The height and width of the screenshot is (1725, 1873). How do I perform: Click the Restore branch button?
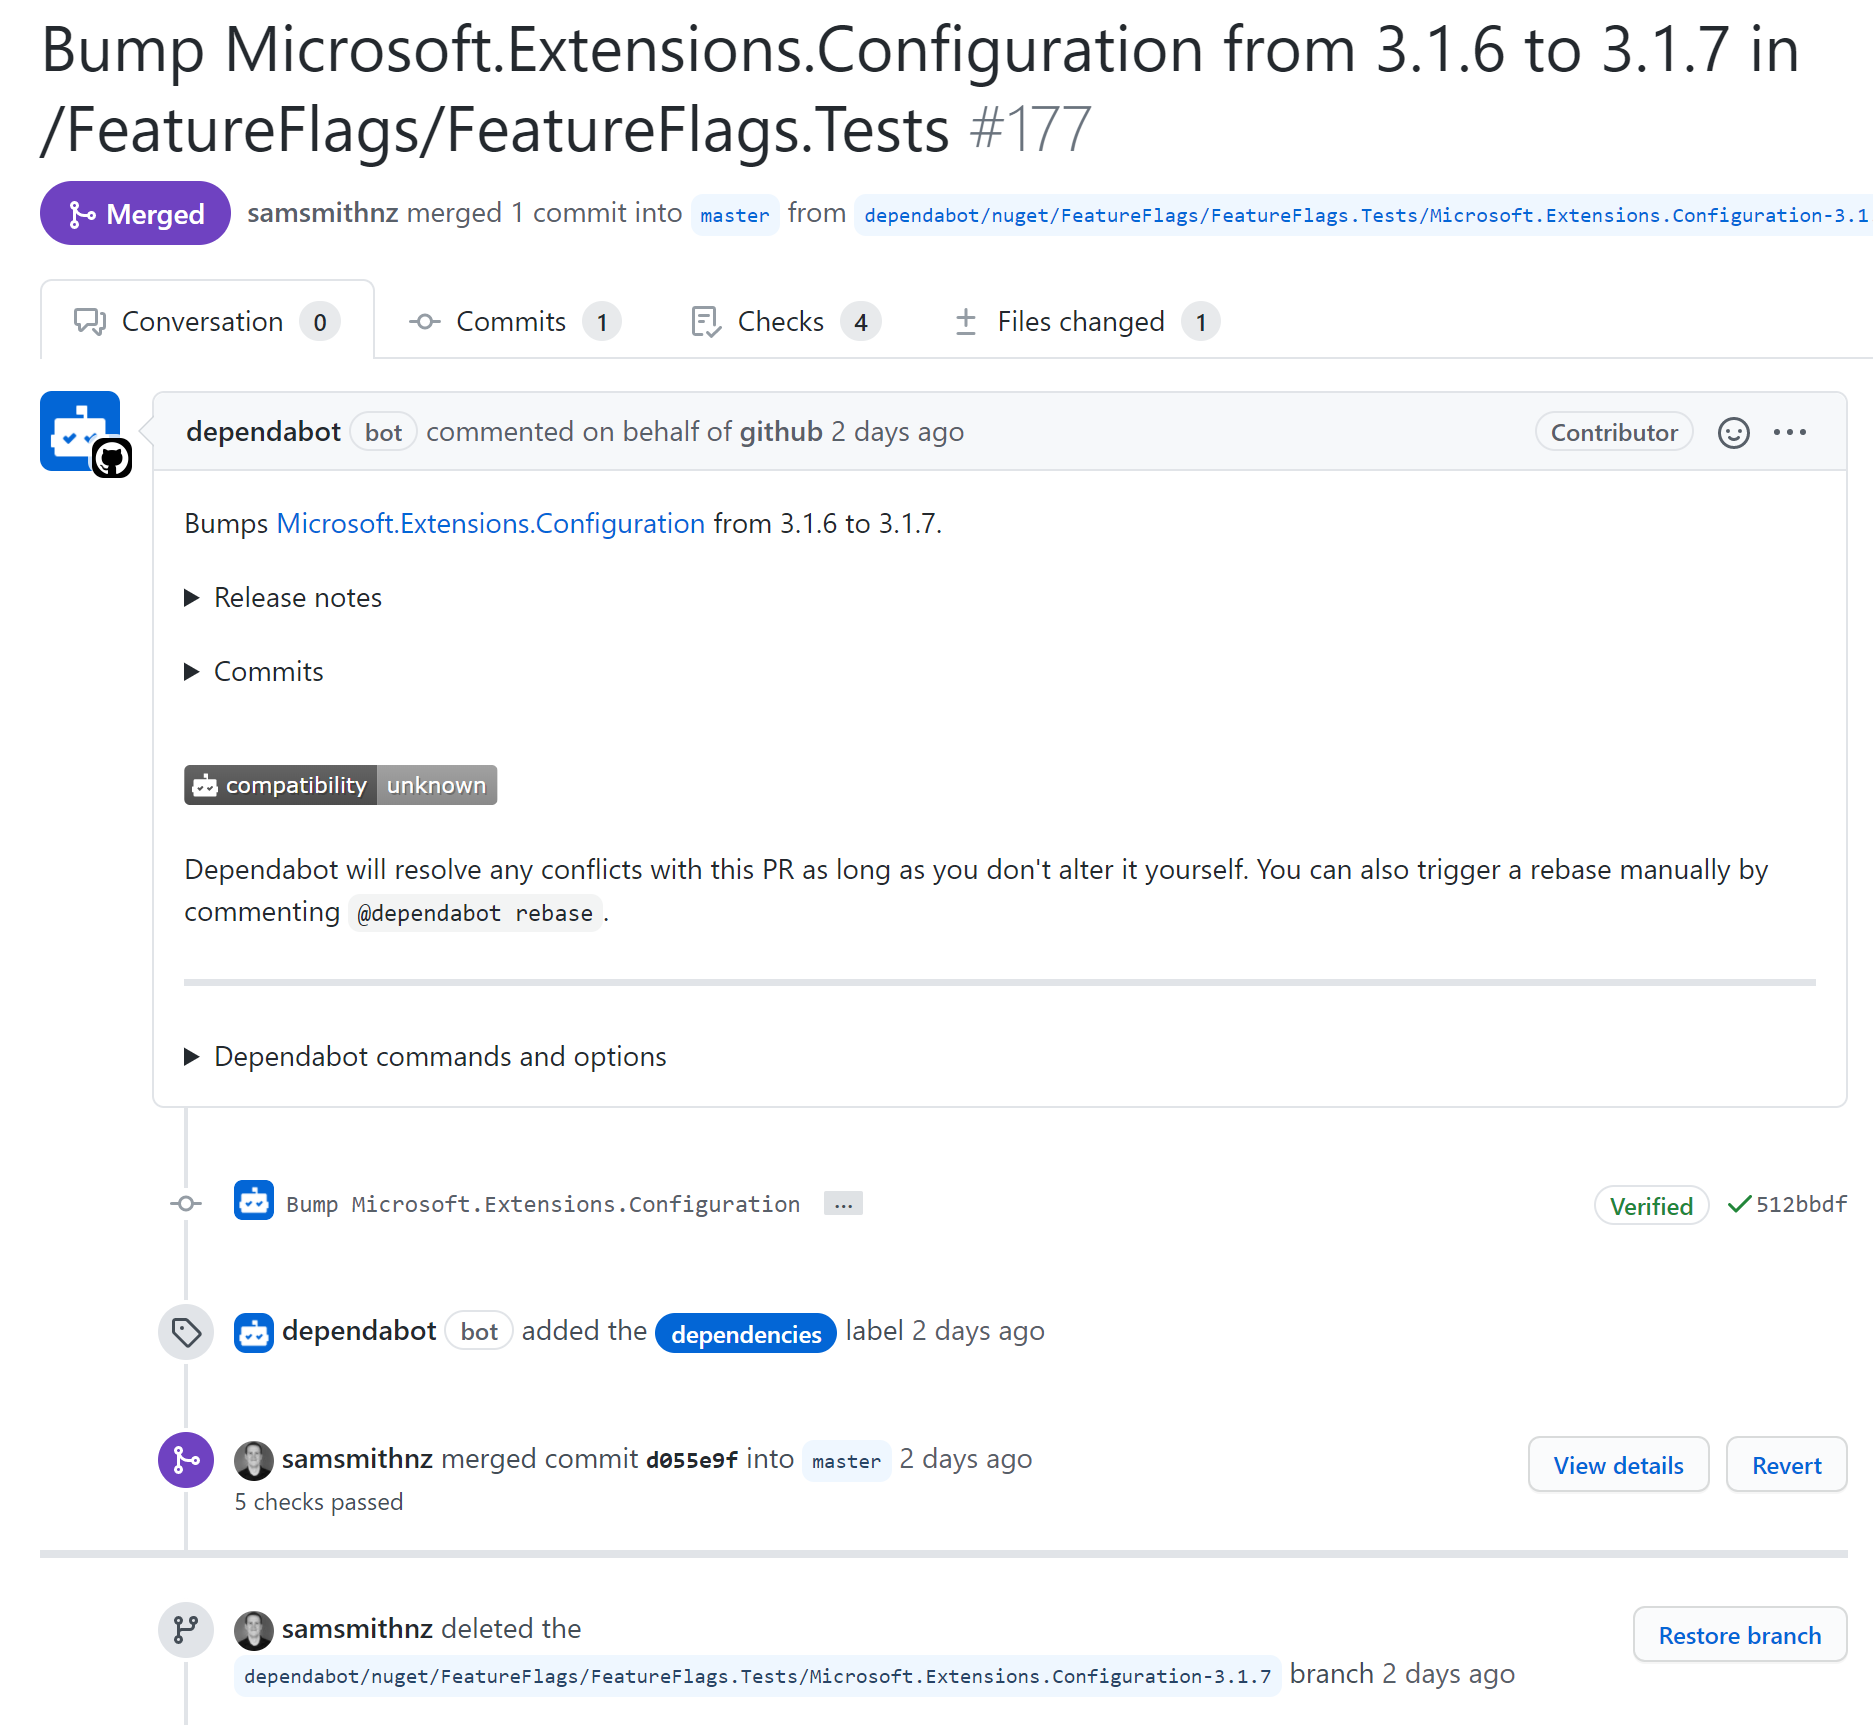pyautogui.click(x=1739, y=1635)
